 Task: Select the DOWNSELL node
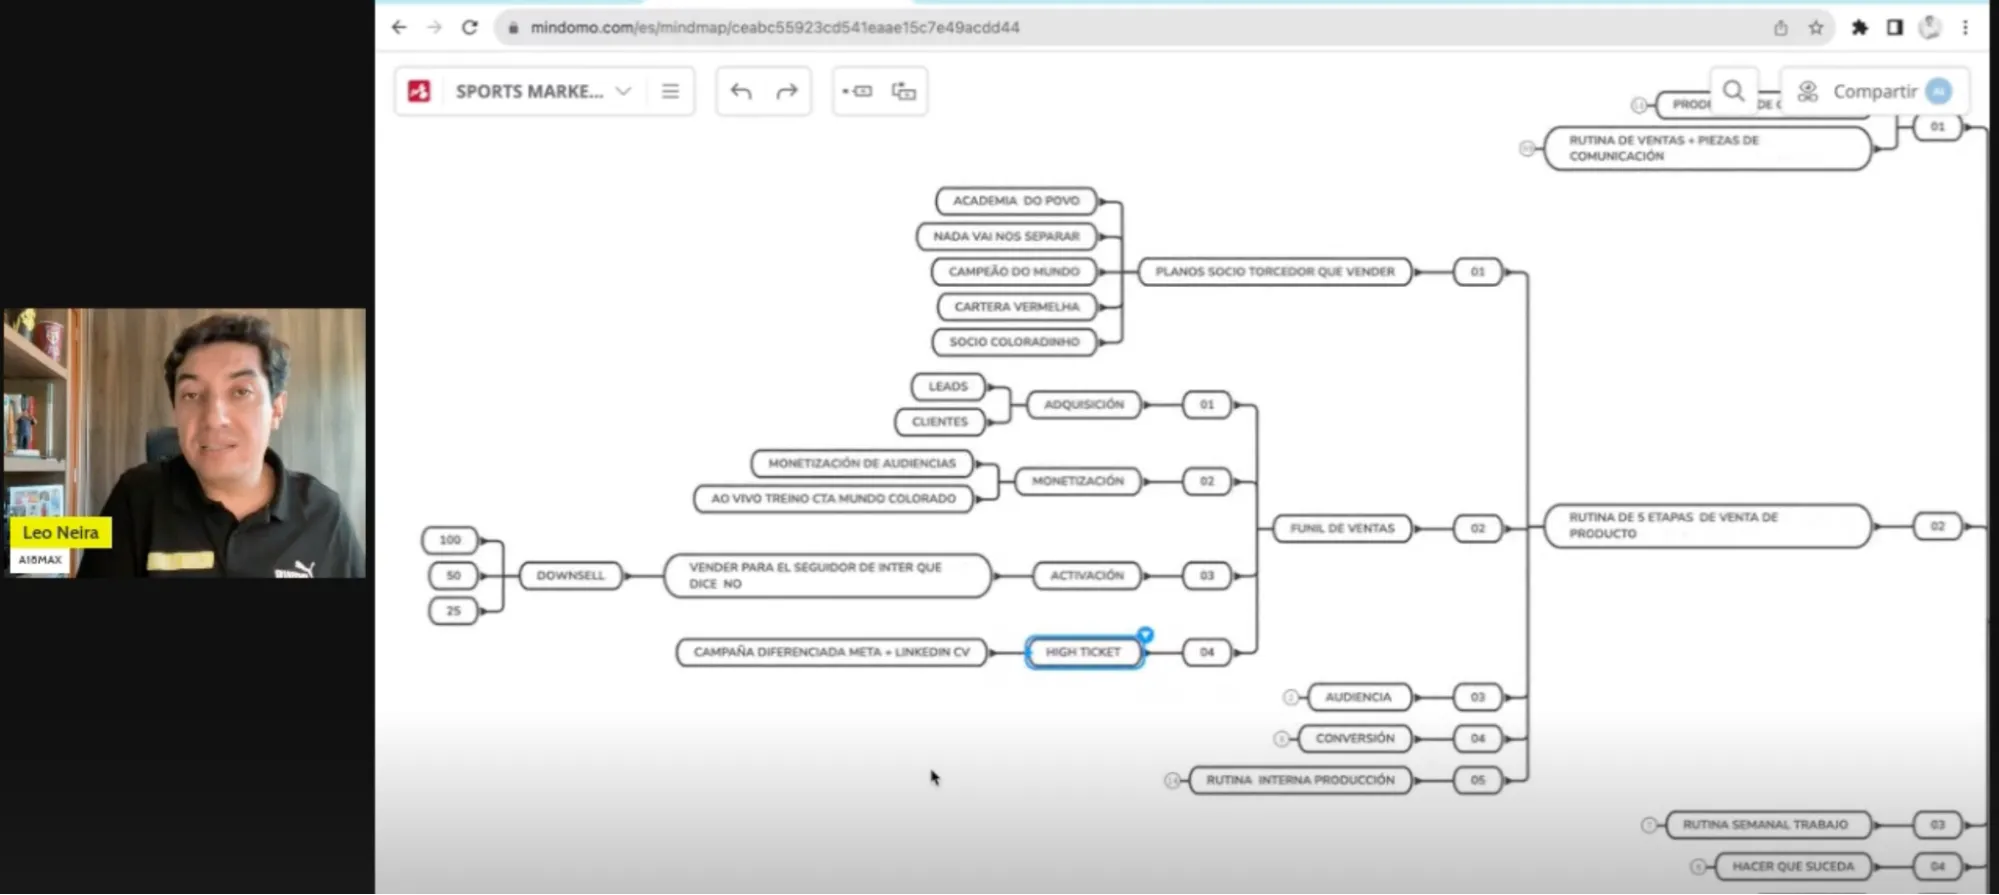coord(570,575)
